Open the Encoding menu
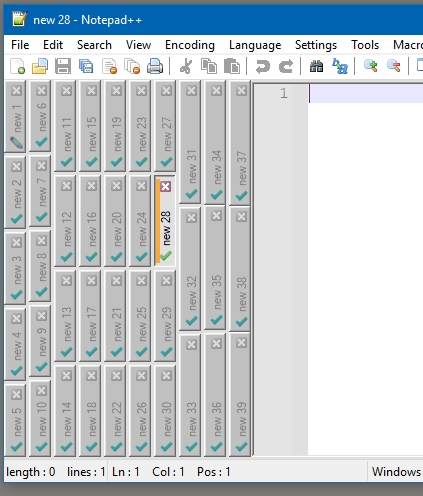The width and height of the screenshot is (423, 496). tap(190, 45)
